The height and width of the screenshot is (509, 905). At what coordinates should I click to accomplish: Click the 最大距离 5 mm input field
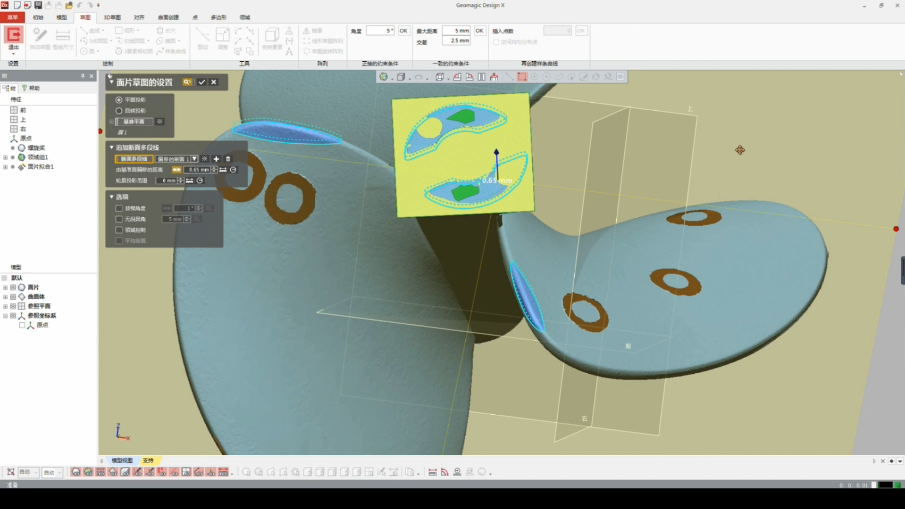point(456,31)
